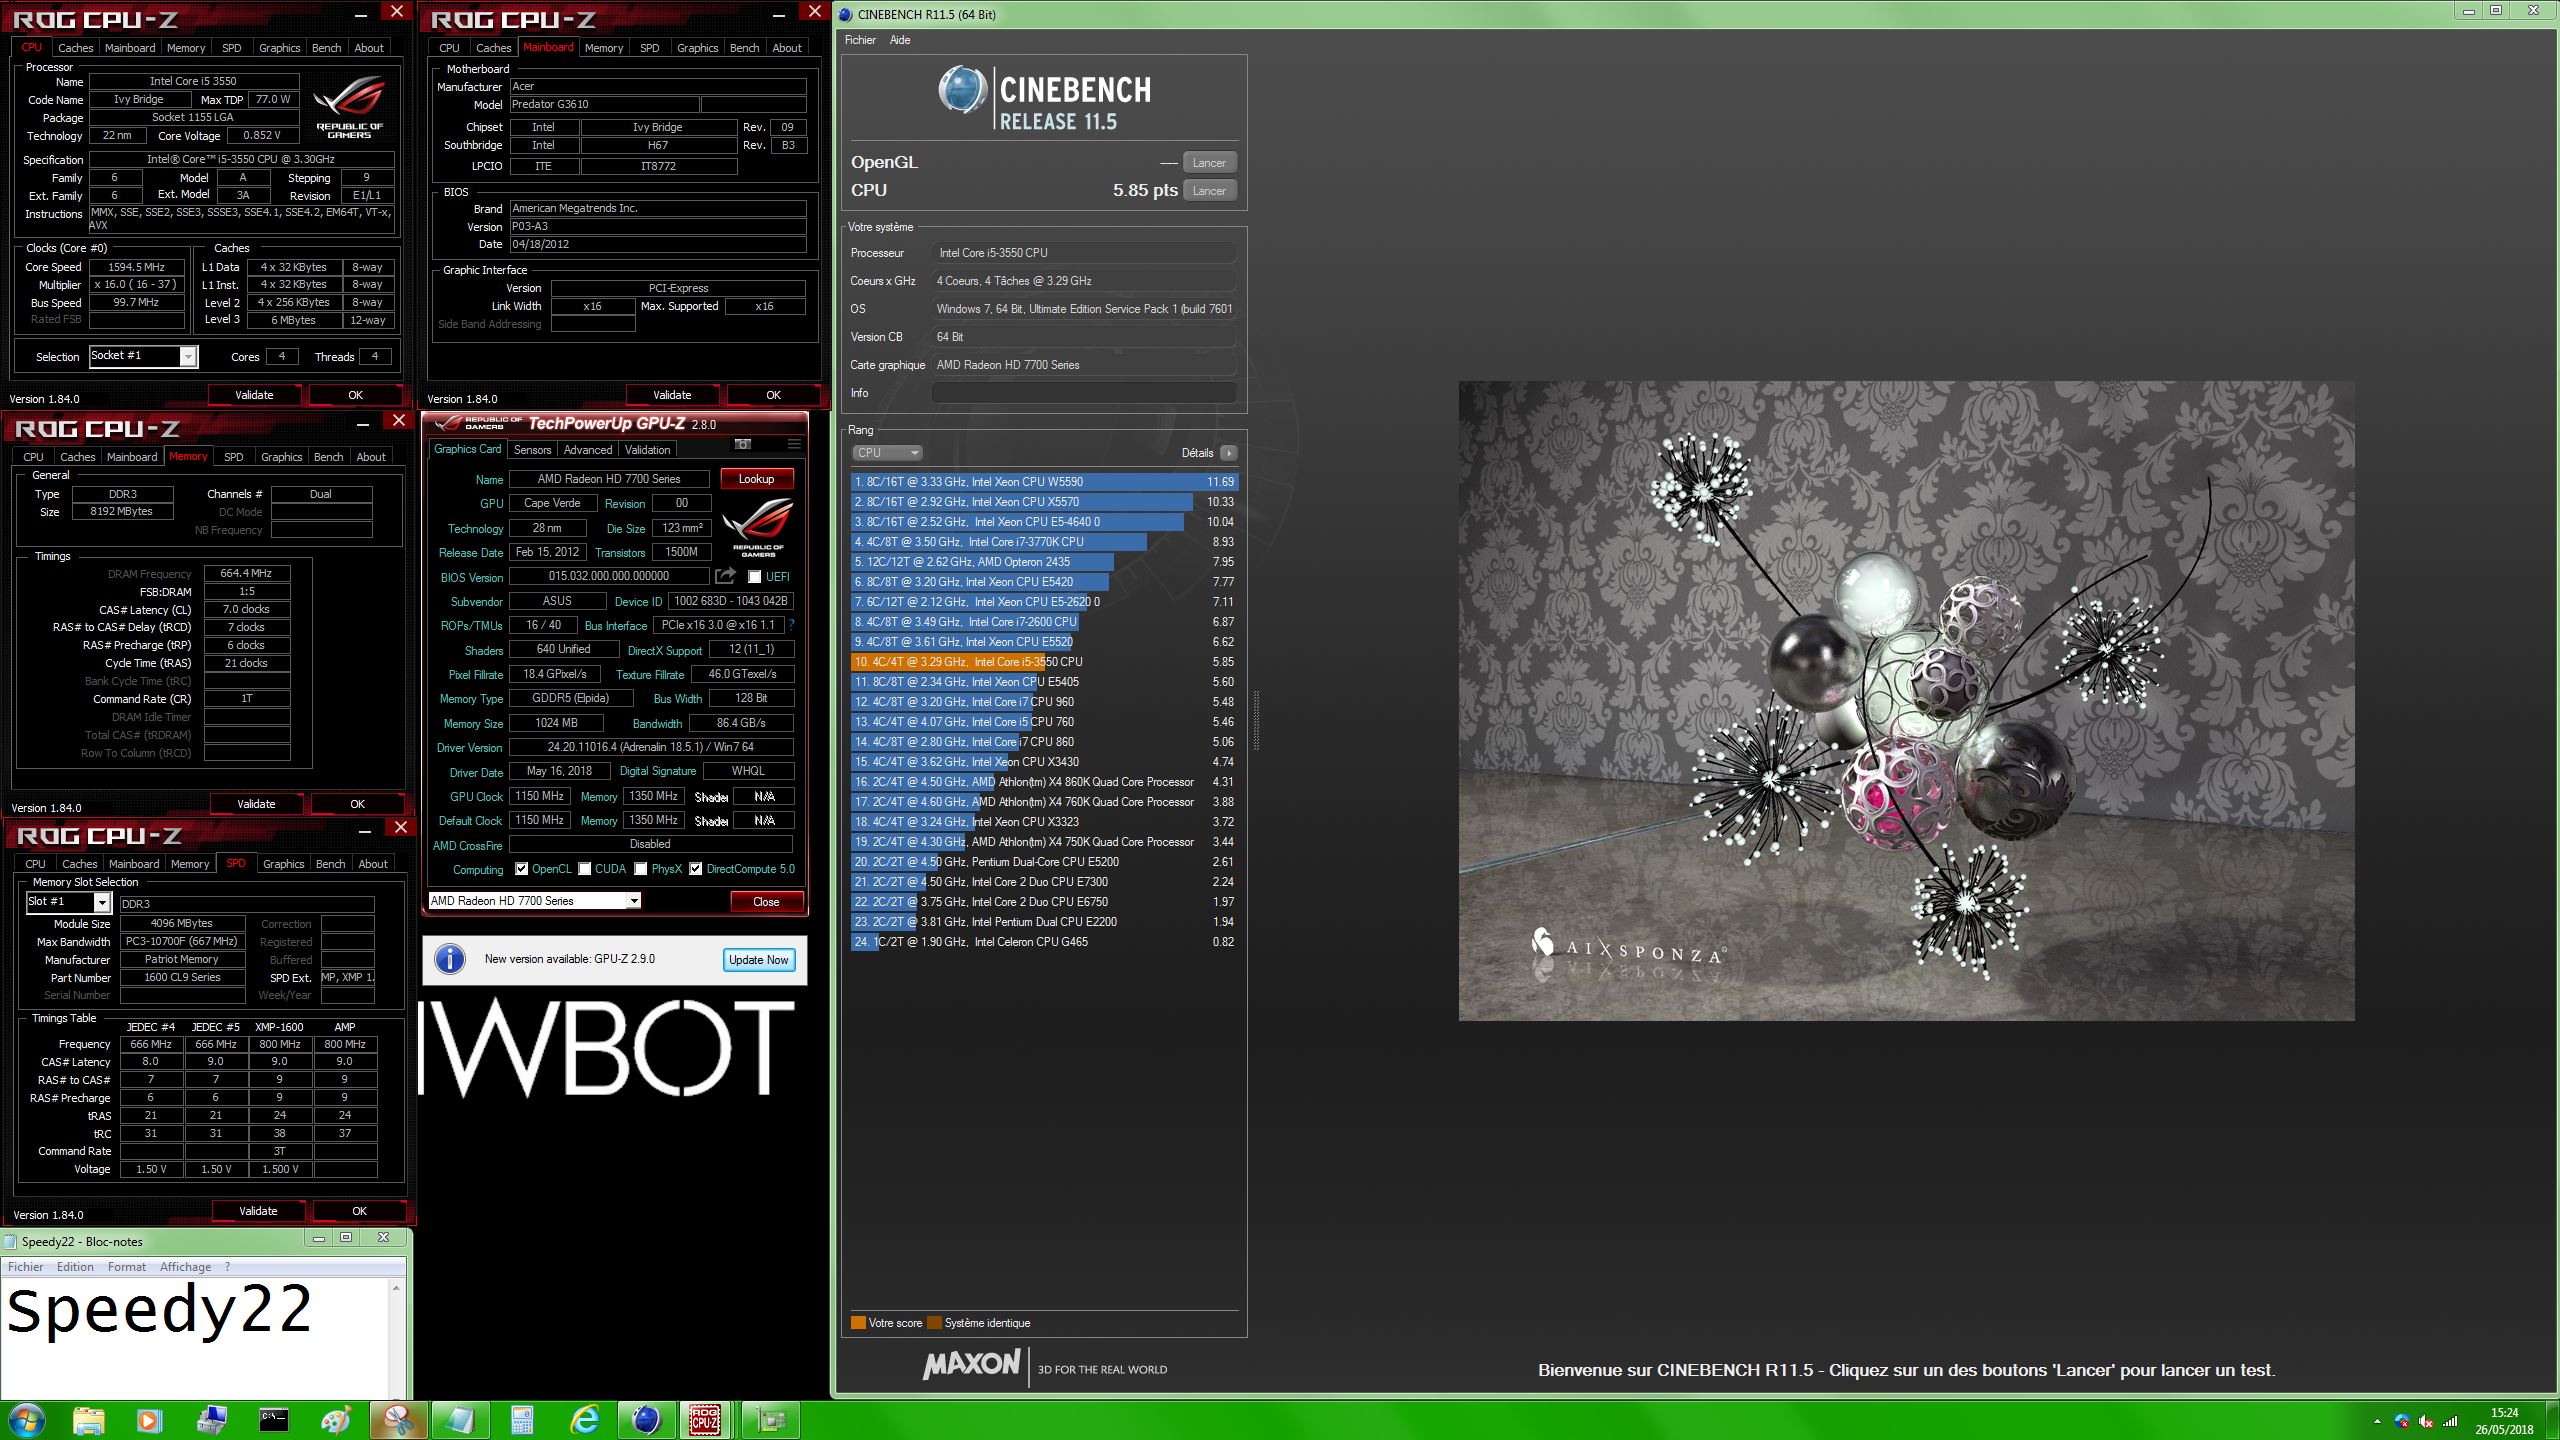Viewport: 2560px width, 1440px height.
Task: Click the GPU-Z BIOS export share icon
Action: 726,576
